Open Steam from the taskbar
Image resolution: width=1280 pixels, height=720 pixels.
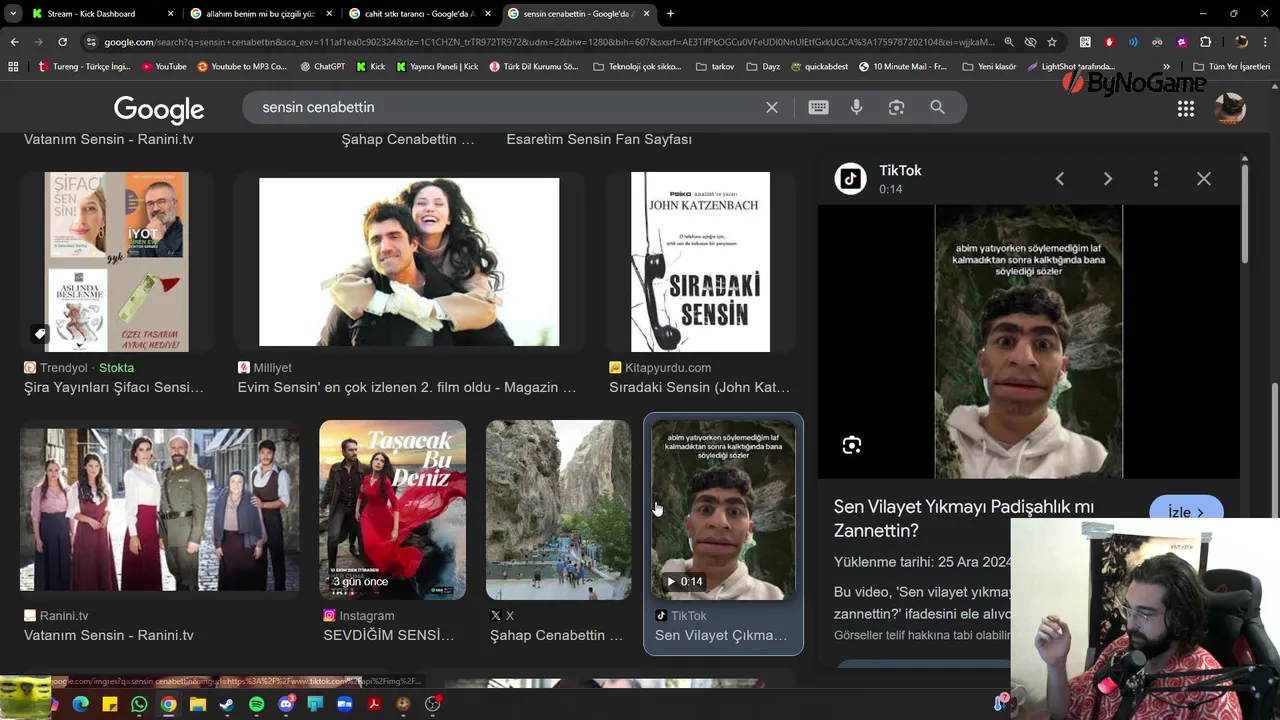(227, 705)
